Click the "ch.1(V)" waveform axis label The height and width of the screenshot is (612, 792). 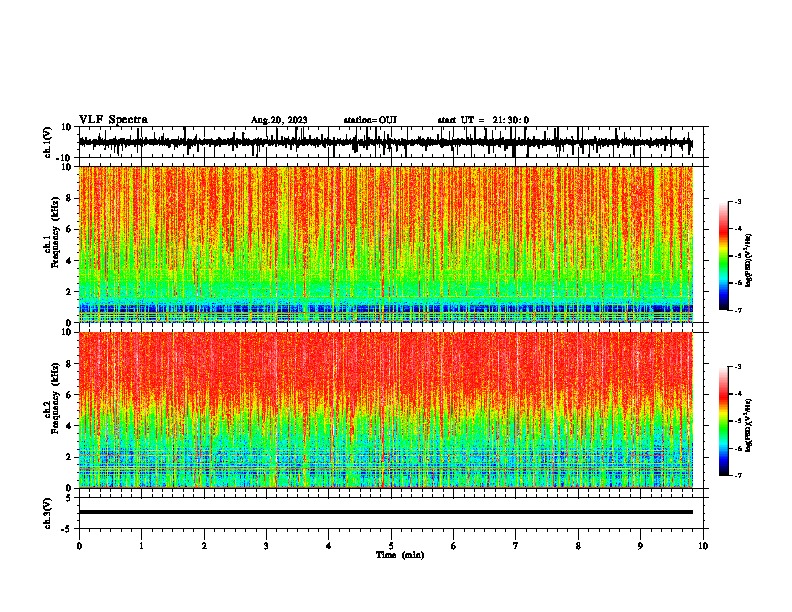[48, 142]
